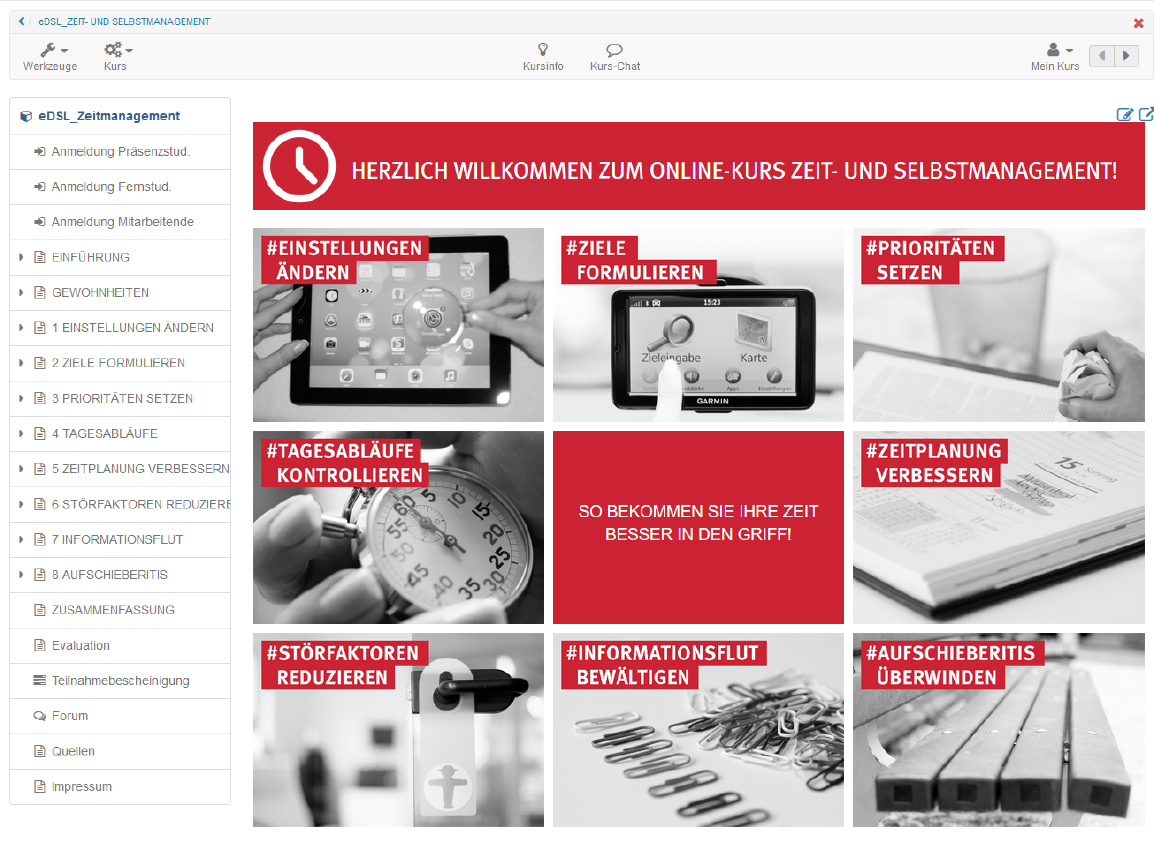This screenshot has height=851, width=1154.
Task: Close the course with red X
Action: click(x=1138, y=22)
